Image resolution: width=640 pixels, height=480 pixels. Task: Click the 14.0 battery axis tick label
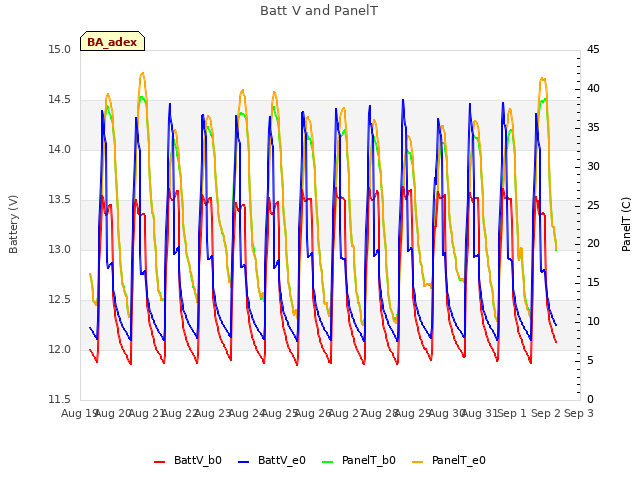(60, 150)
